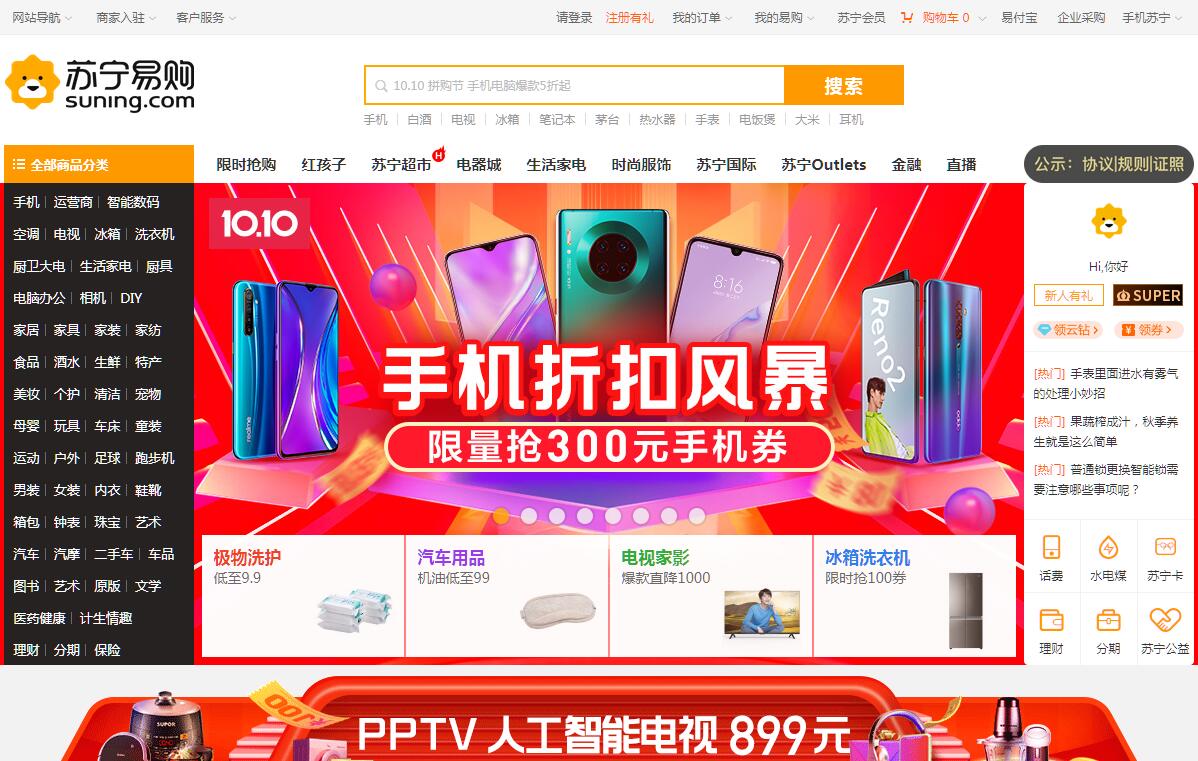Click the 苏宁卡 gift card icon

(x=1165, y=547)
